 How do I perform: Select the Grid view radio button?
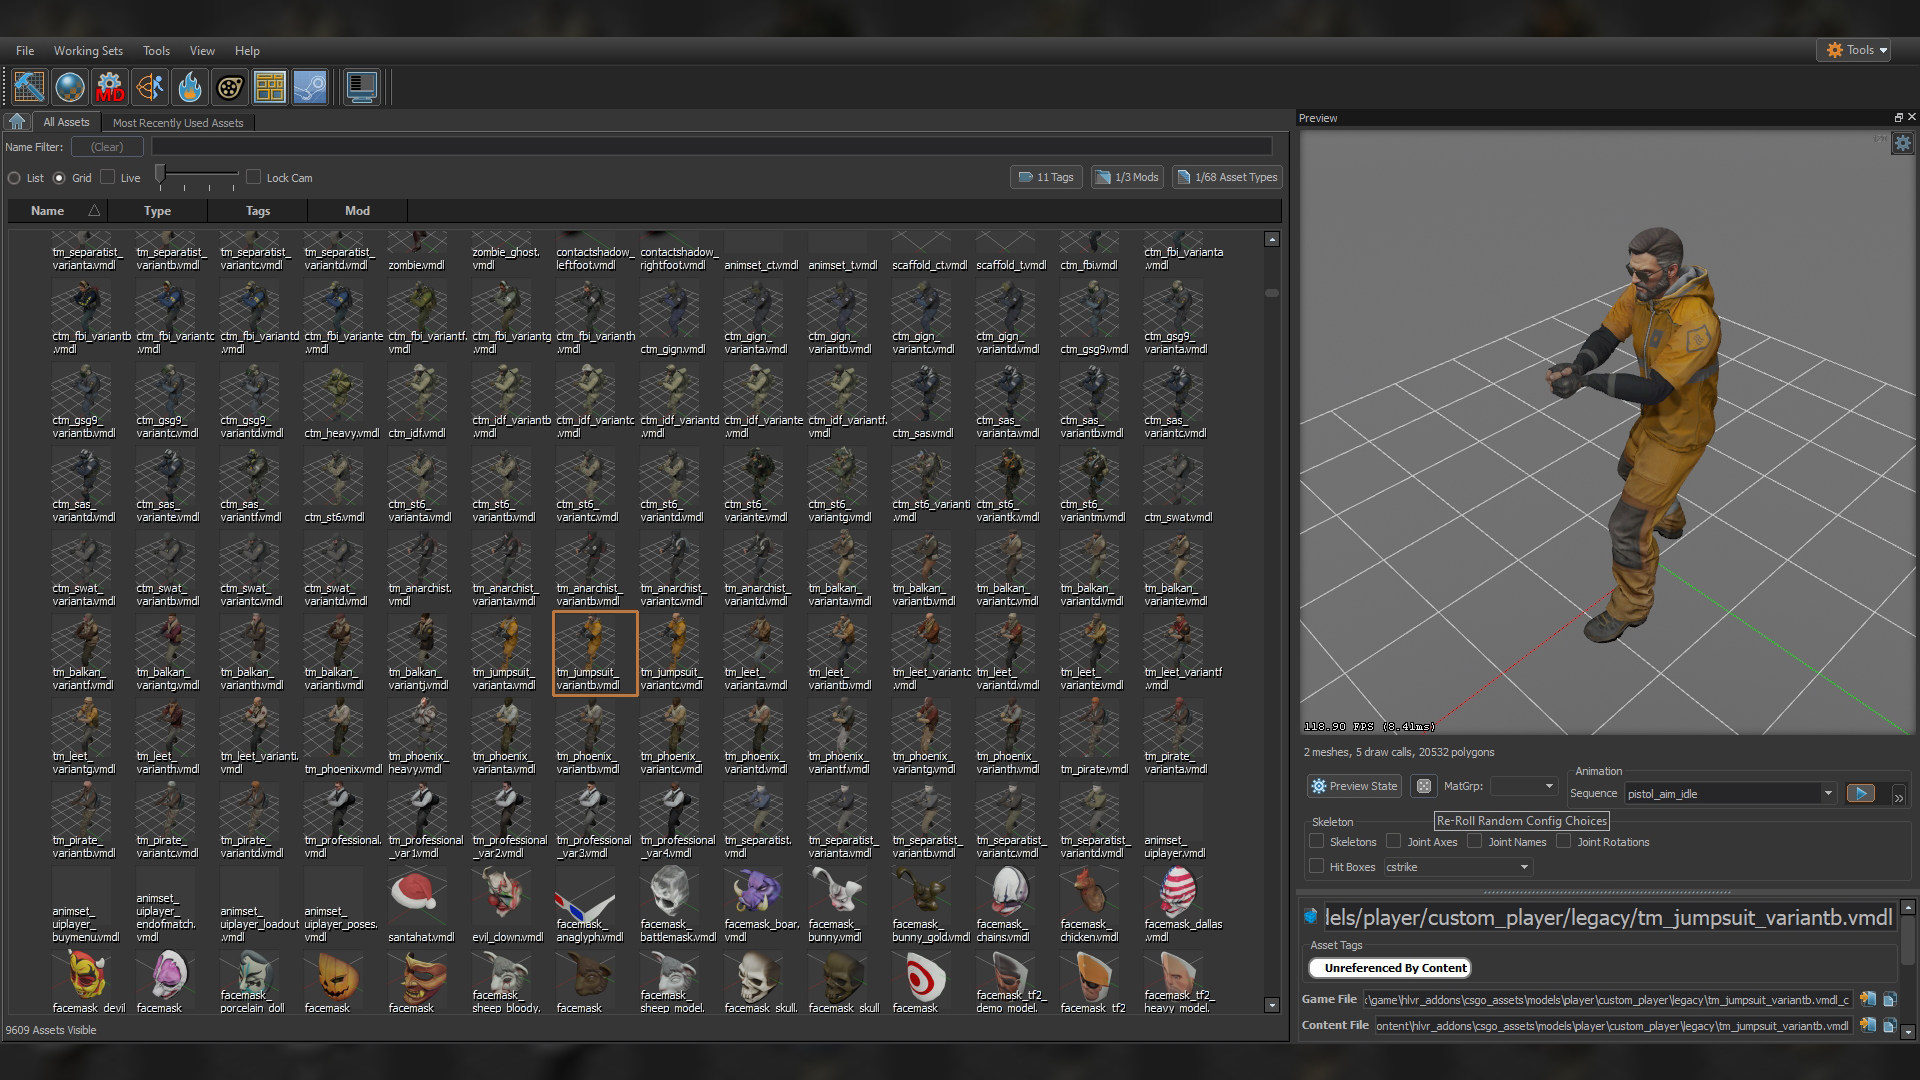pos(59,178)
